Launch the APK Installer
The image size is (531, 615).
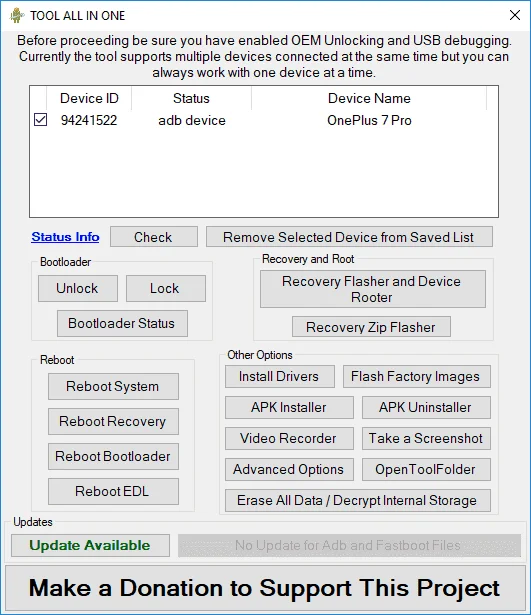point(289,407)
